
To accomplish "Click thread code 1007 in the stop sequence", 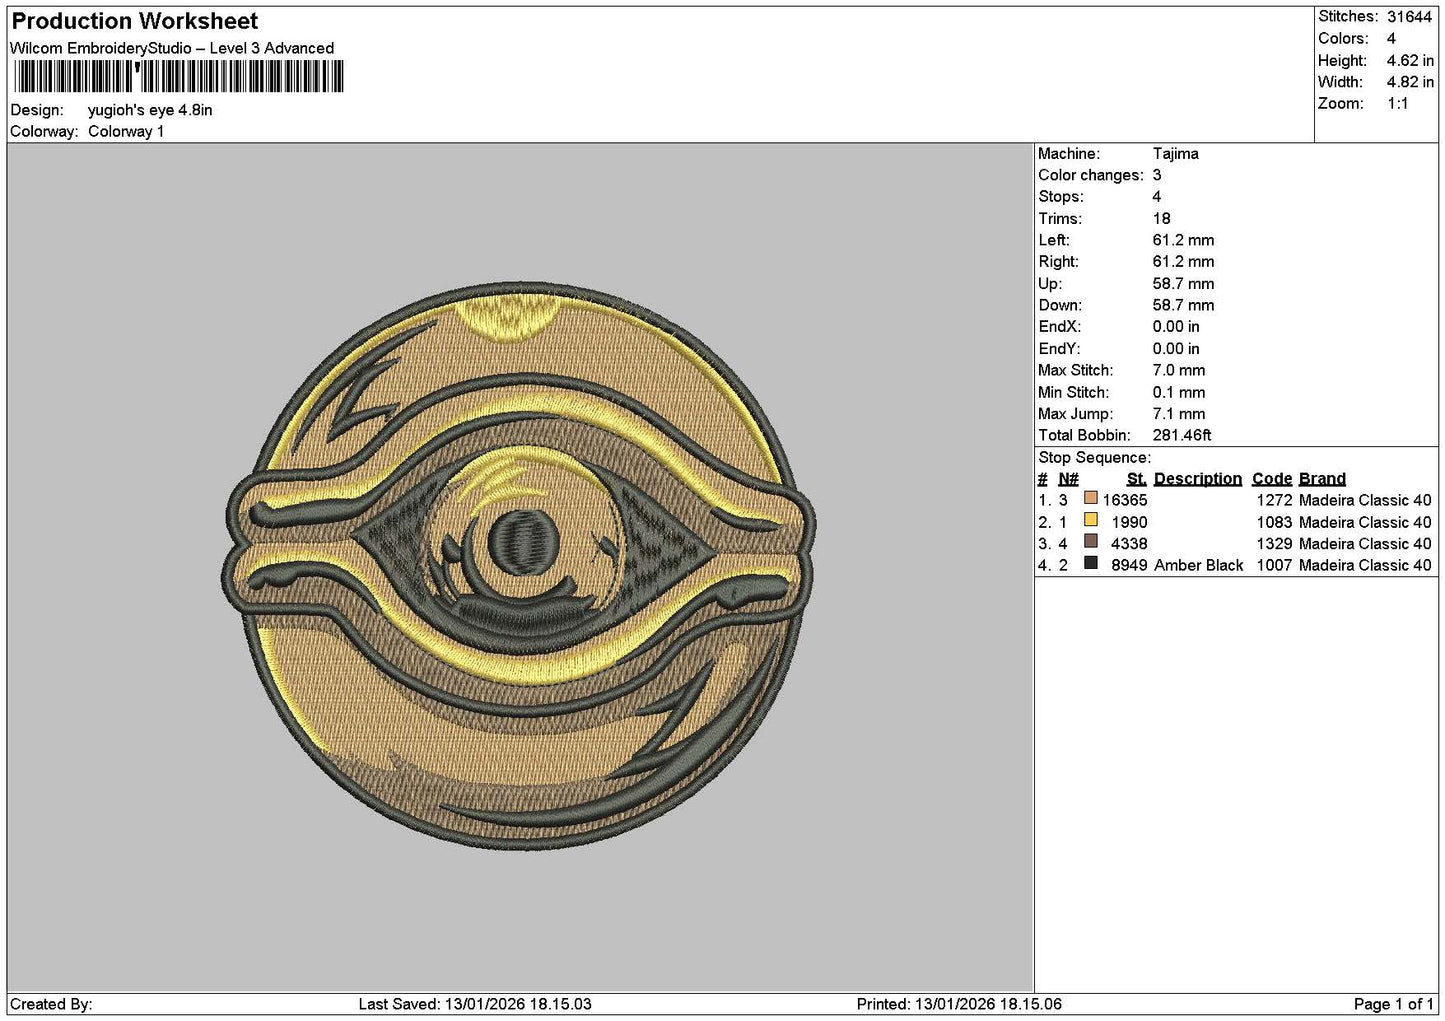I will tap(1274, 565).
